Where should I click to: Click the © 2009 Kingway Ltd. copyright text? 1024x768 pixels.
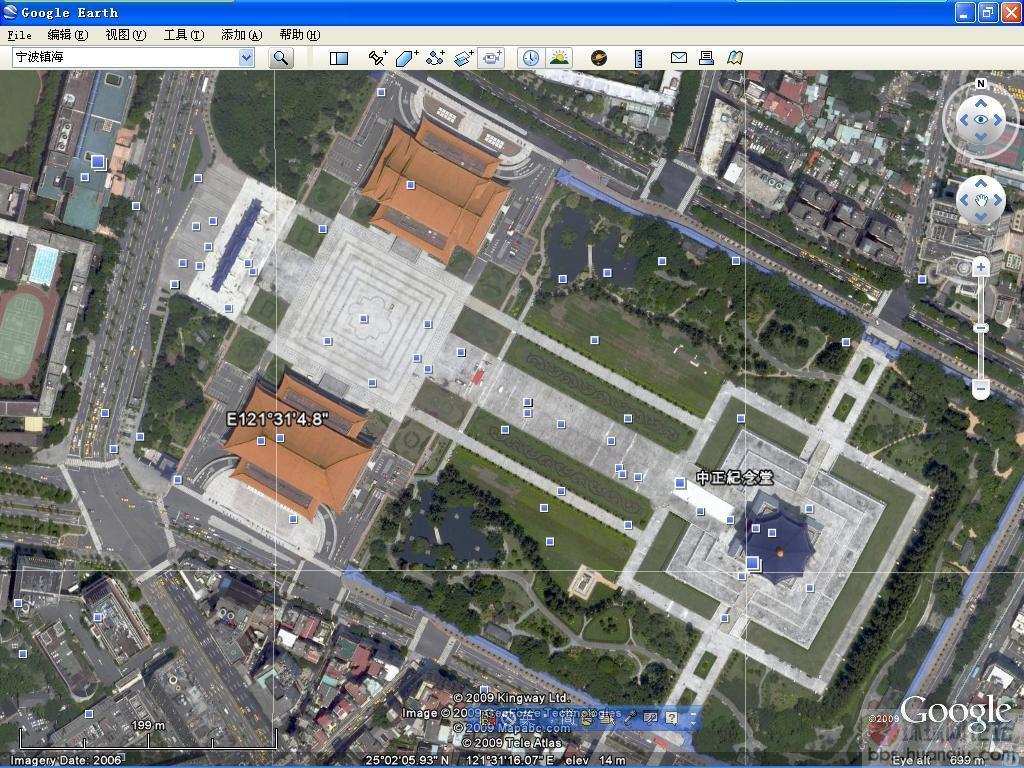[x=511, y=697]
